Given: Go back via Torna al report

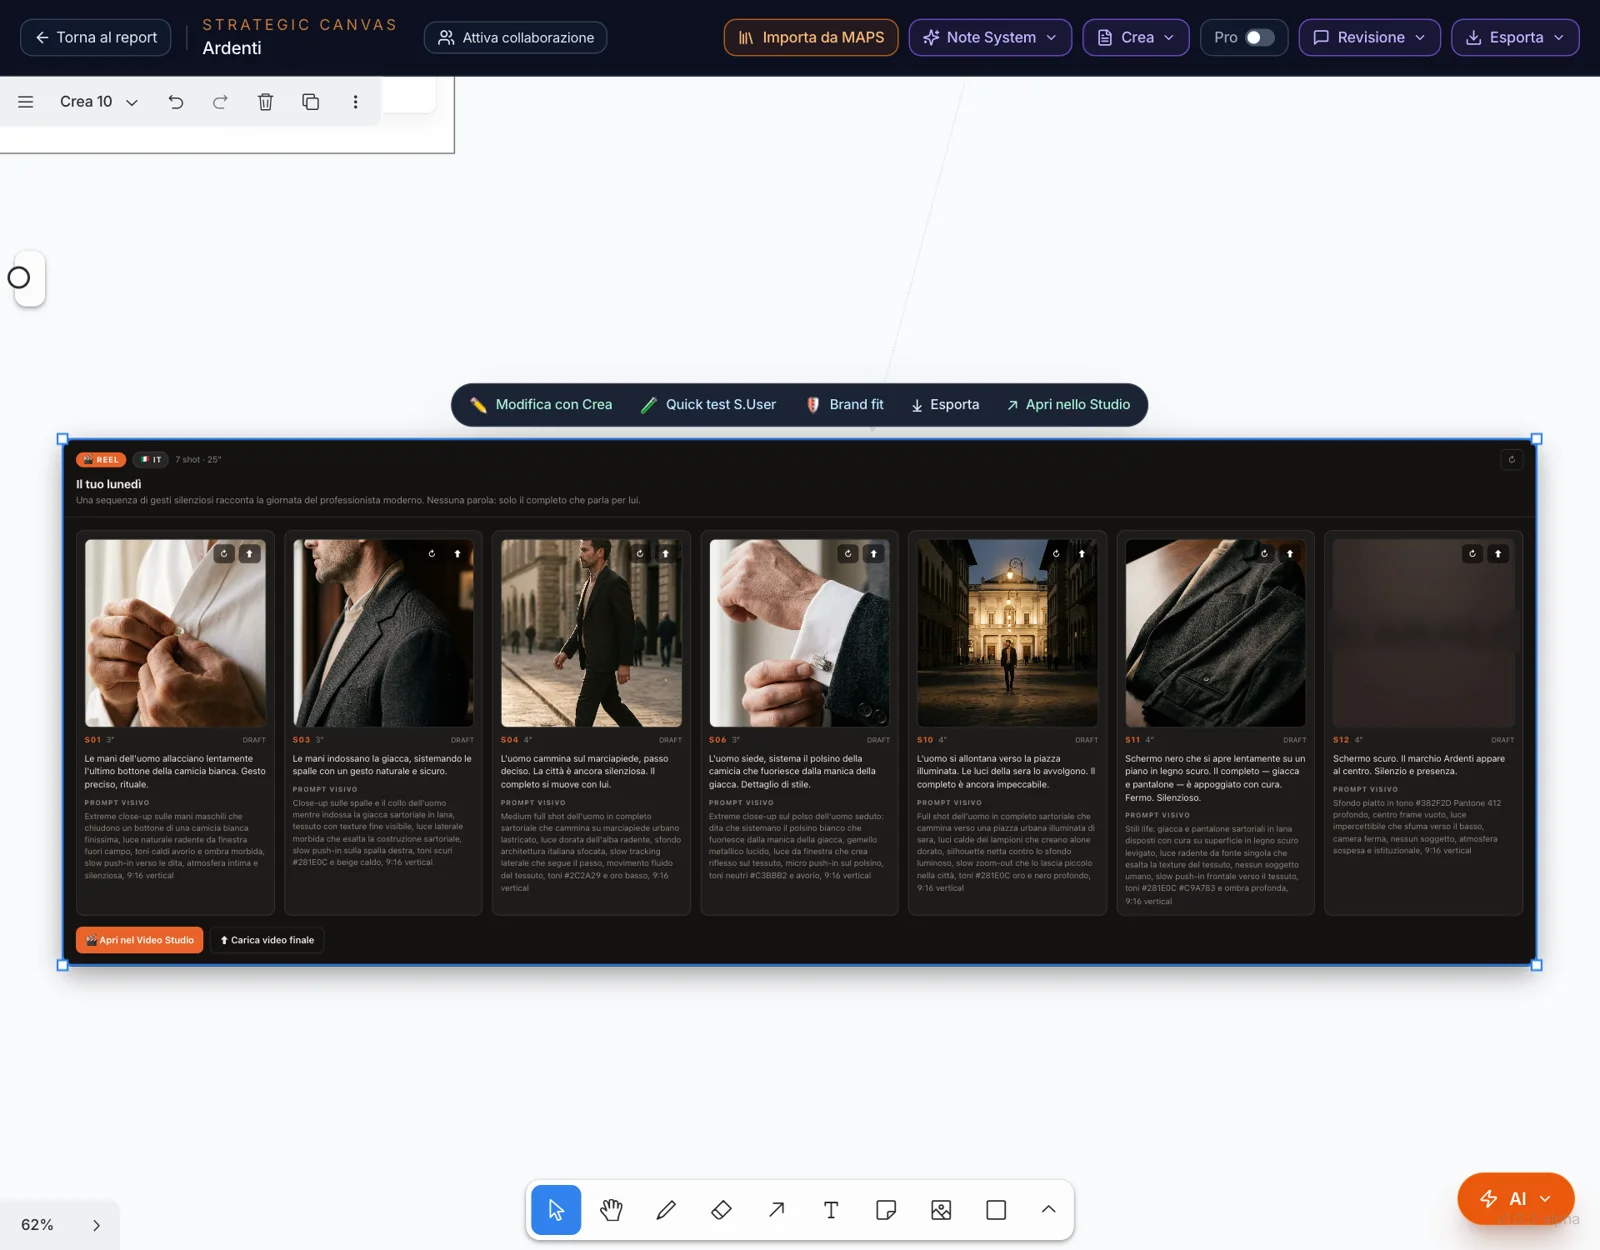Looking at the screenshot, I should click(x=96, y=37).
